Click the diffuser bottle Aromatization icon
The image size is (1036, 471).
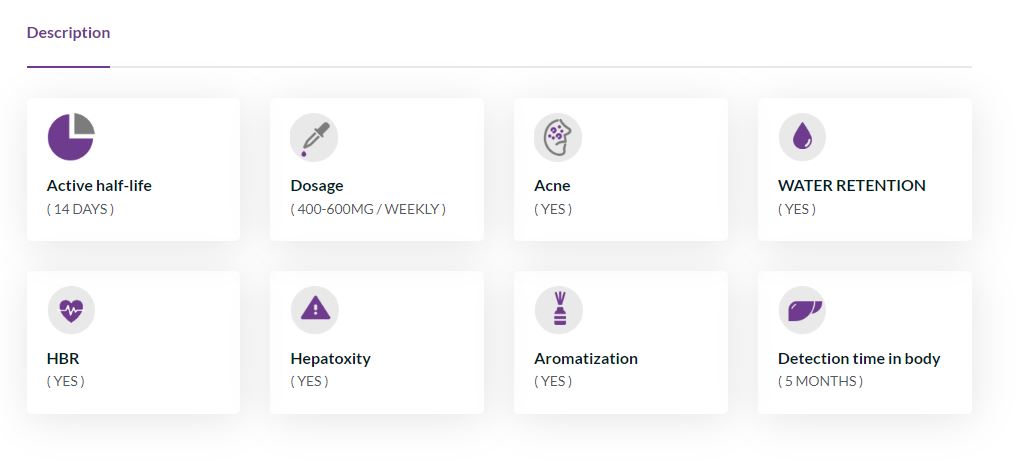click(558, 310)
